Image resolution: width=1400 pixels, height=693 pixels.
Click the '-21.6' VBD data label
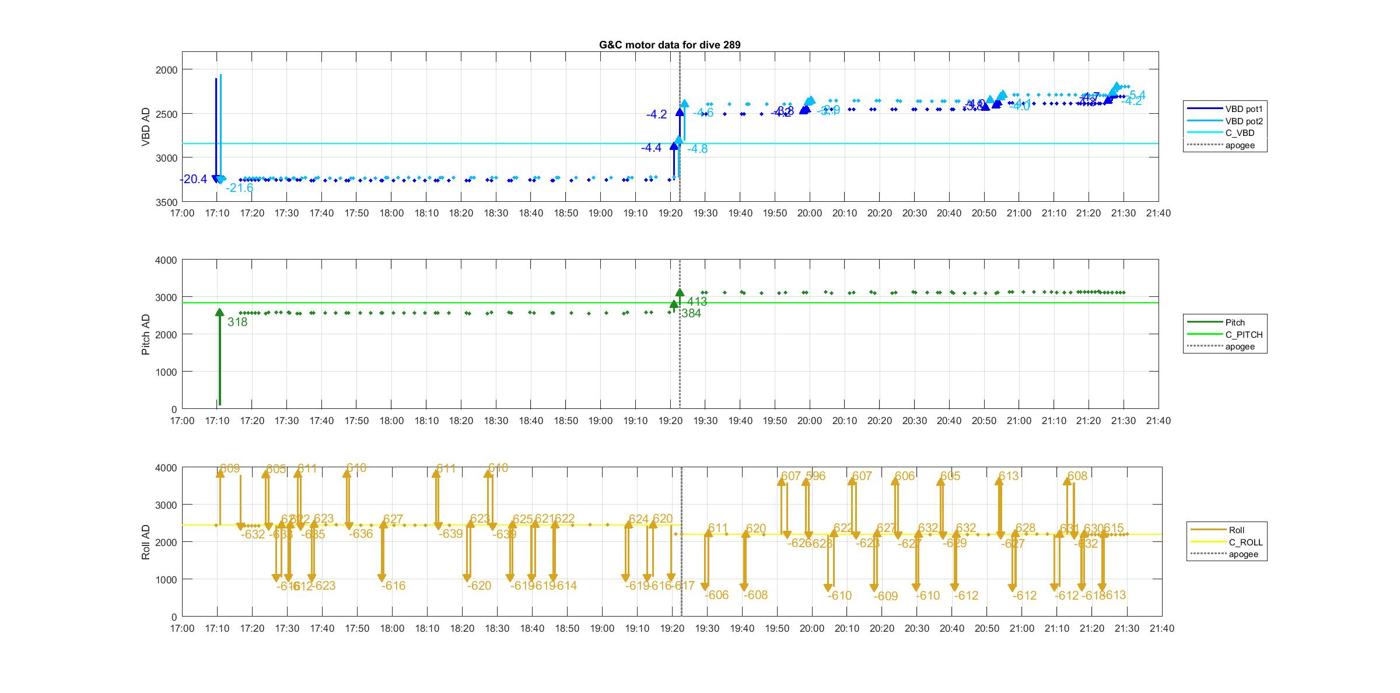[240, 188]
